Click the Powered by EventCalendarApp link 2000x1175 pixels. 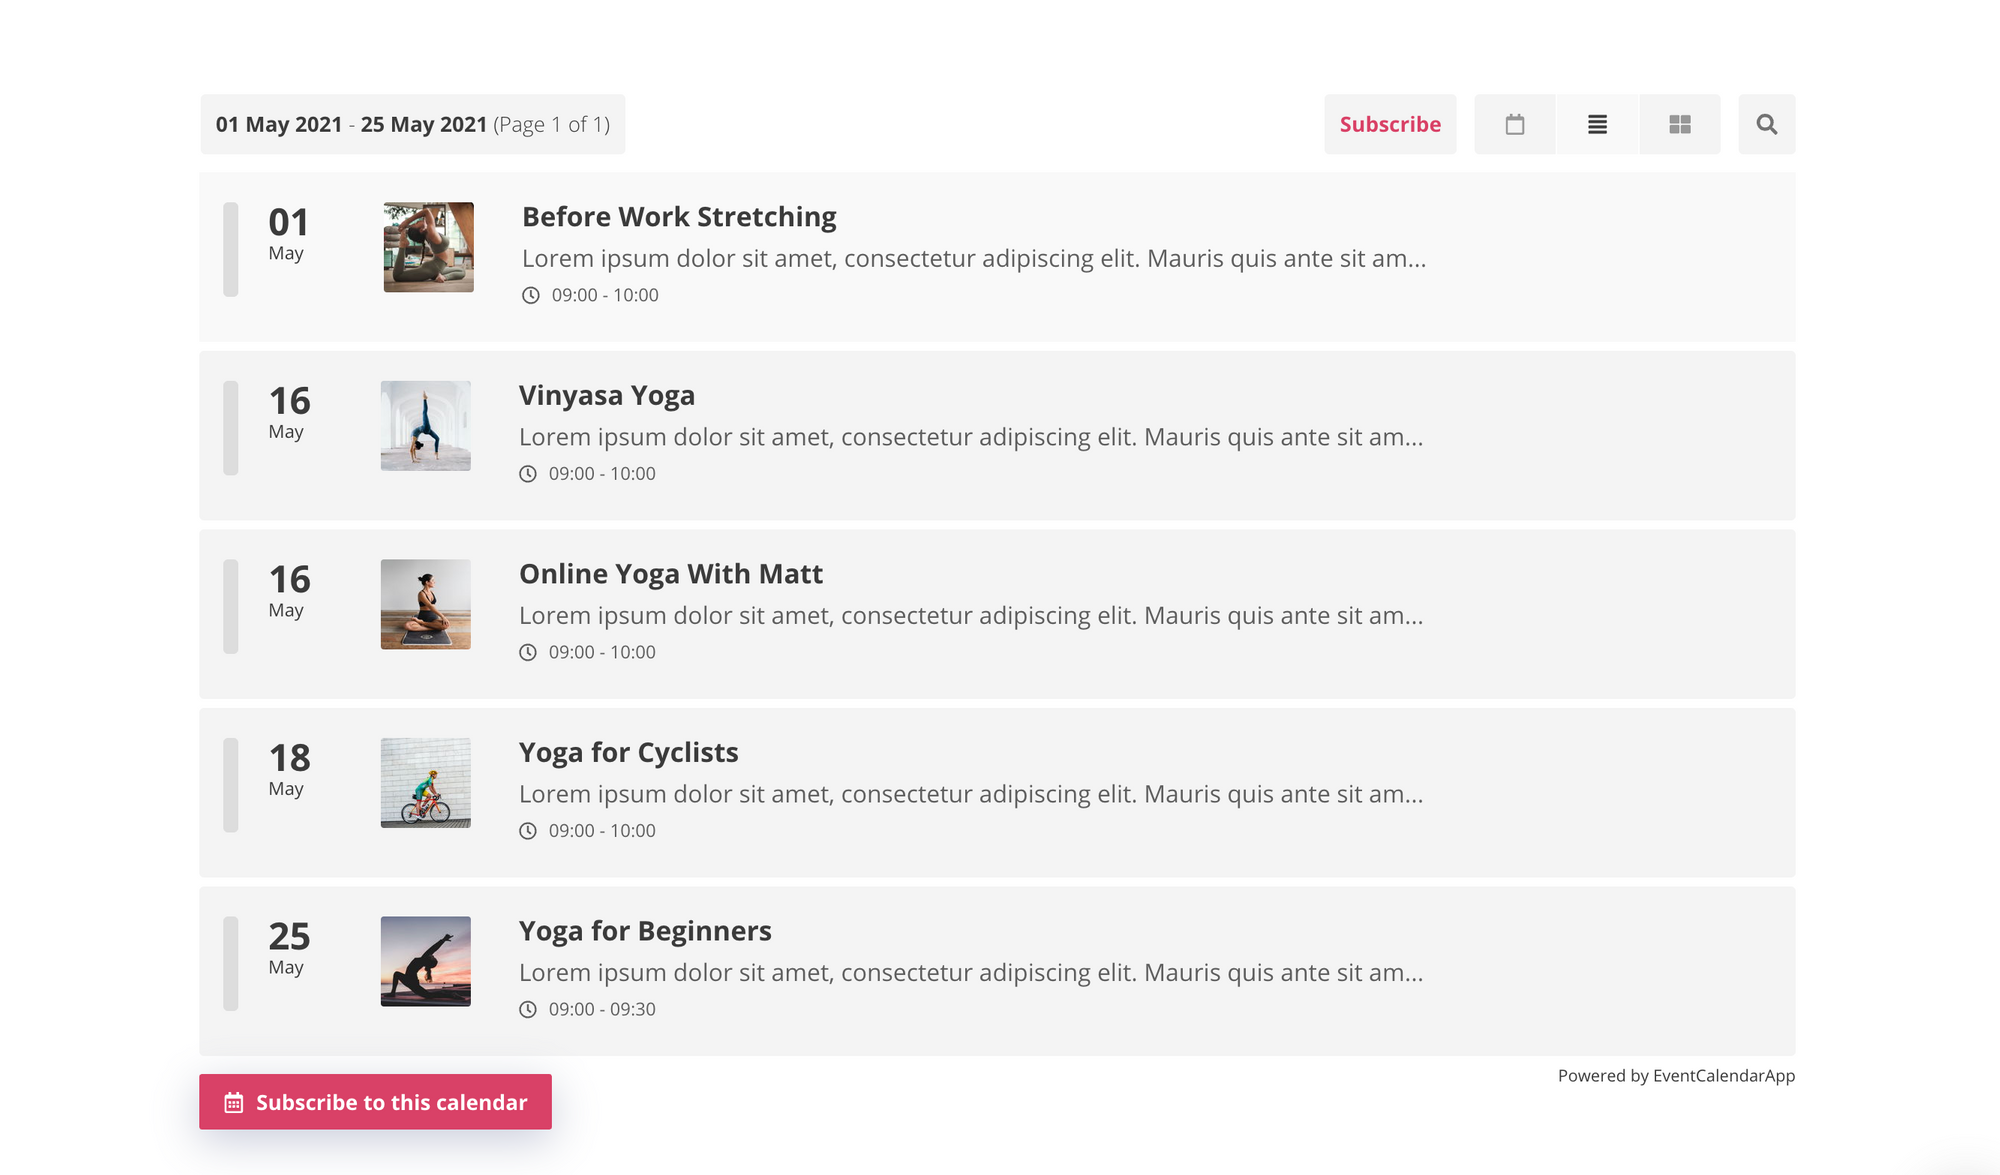pyautogui.click(x=1676, y=1076)
